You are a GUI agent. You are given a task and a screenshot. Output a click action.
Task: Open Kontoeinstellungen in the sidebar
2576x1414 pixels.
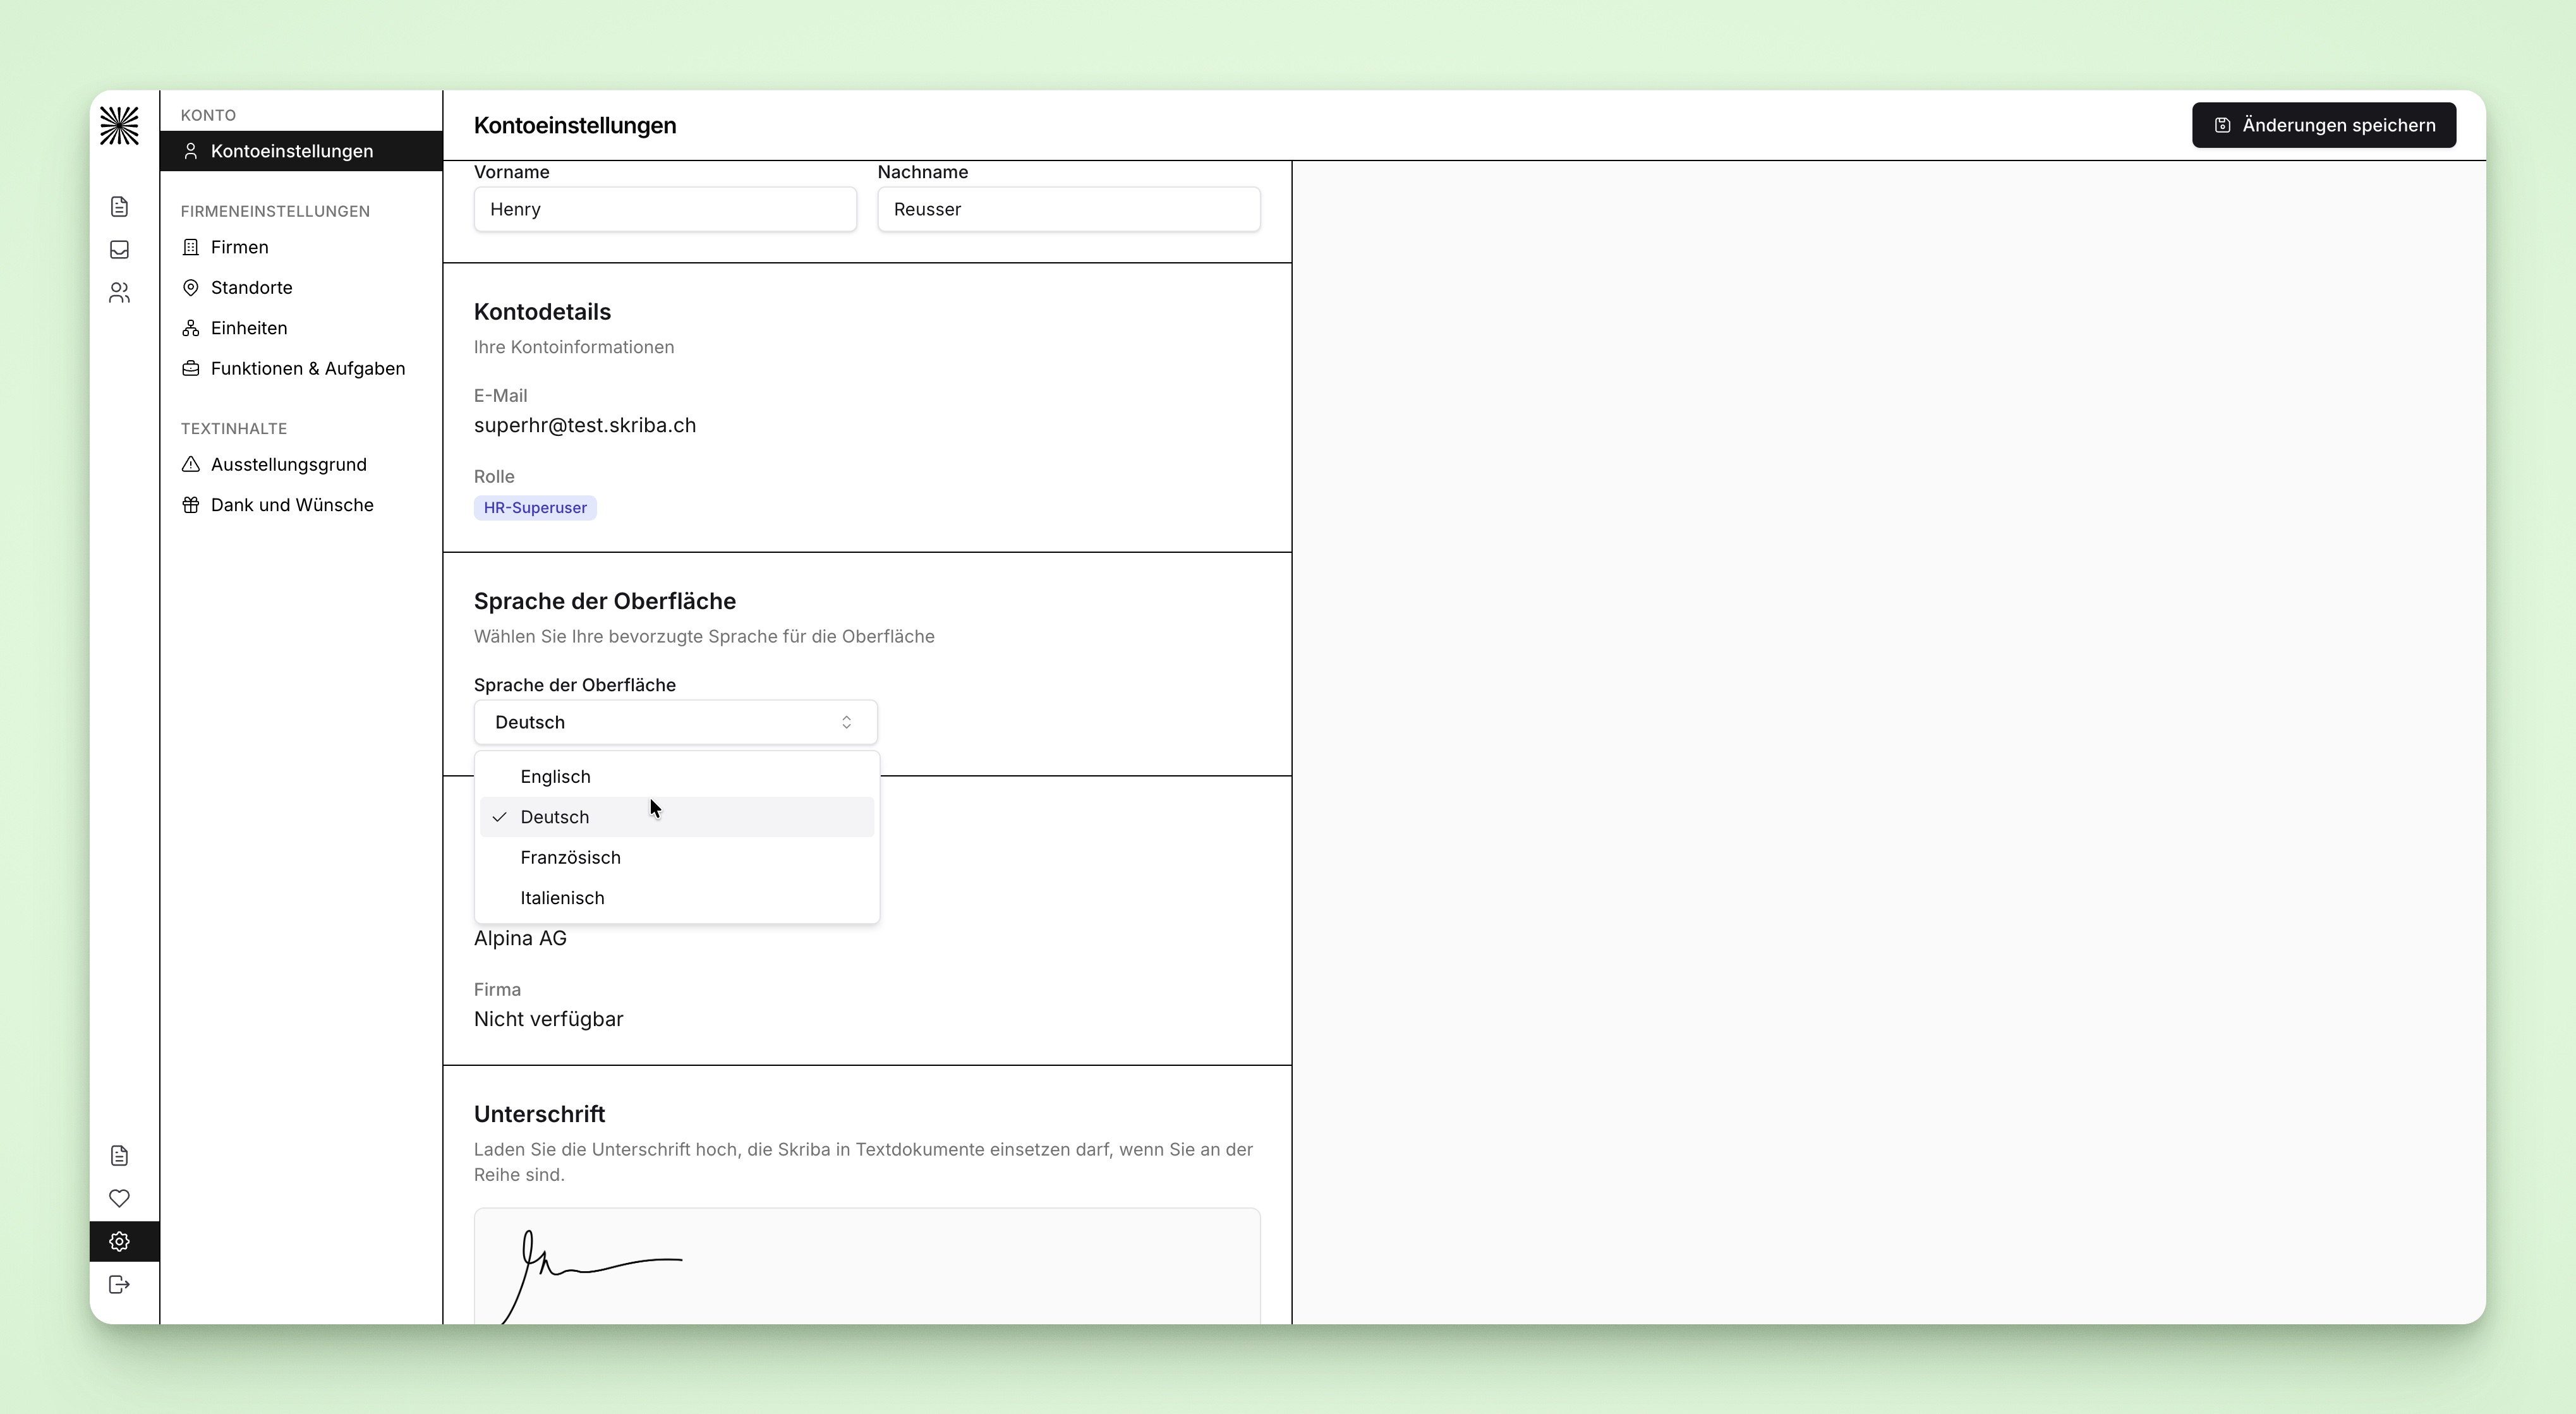[x=301, y=151]
